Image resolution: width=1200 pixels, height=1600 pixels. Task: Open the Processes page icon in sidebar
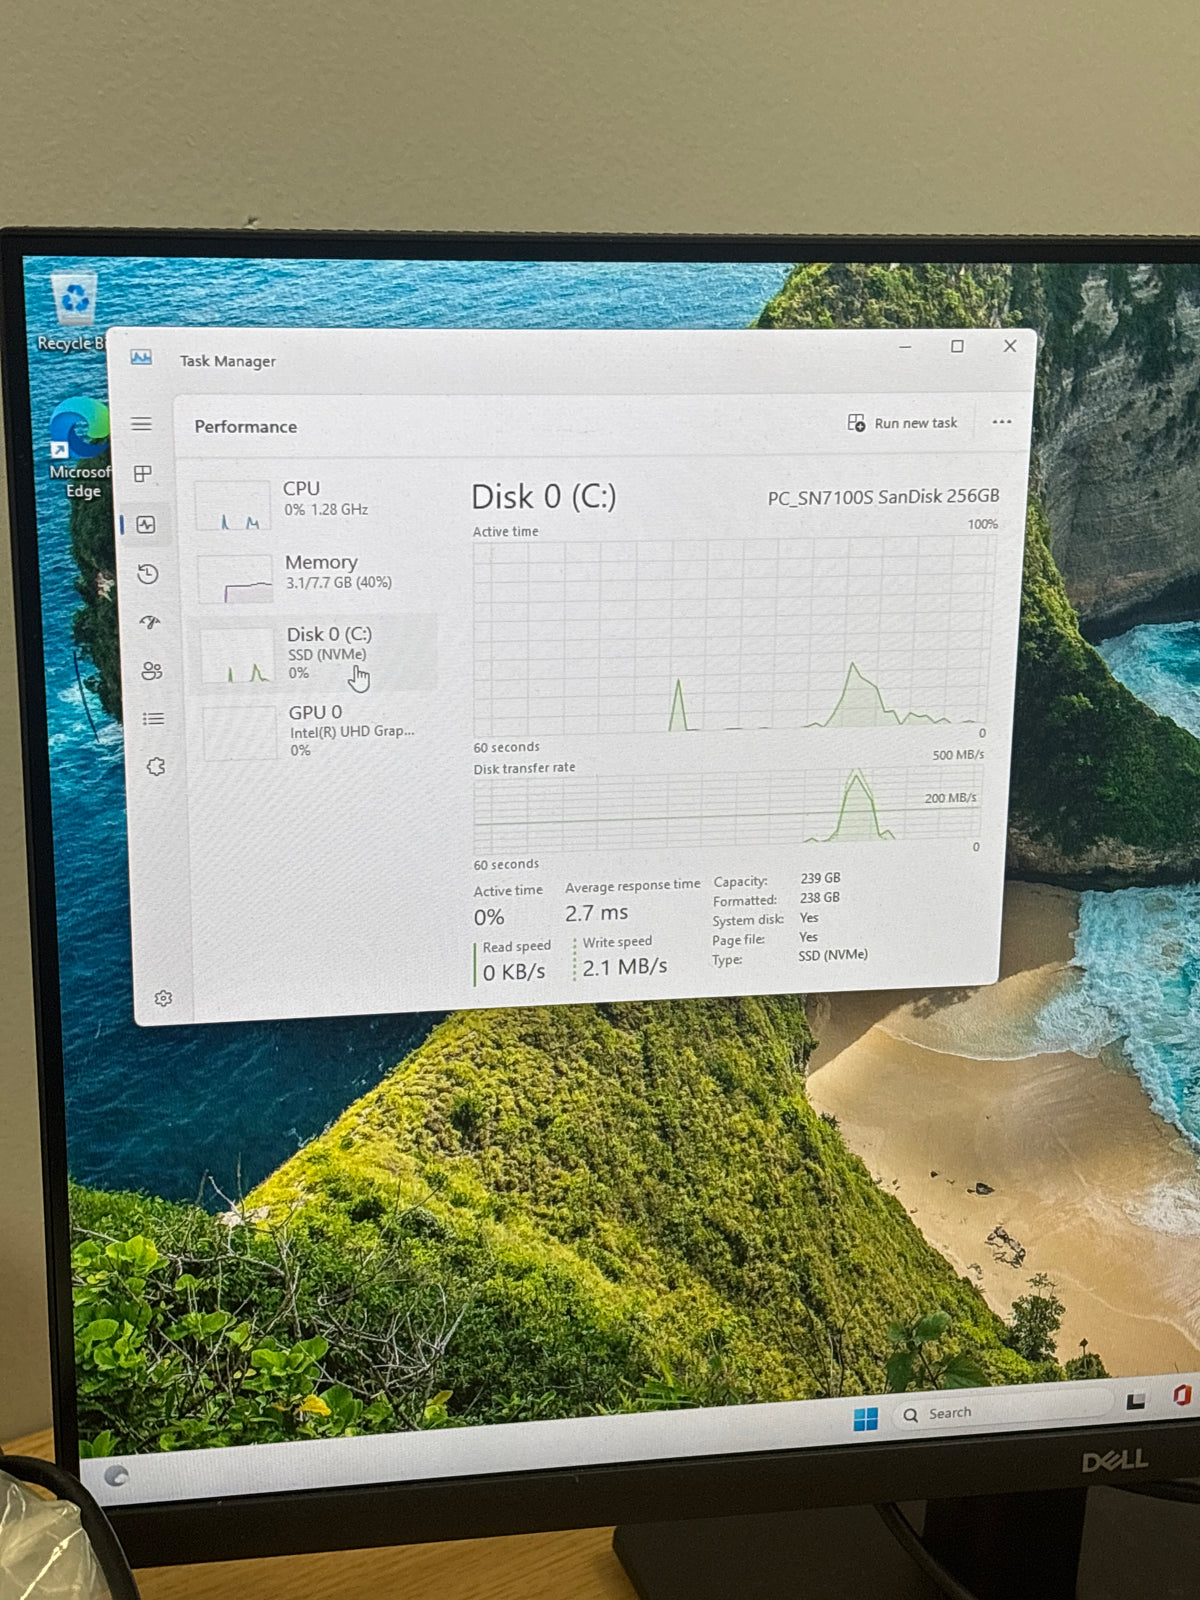[x=143, y=473]
